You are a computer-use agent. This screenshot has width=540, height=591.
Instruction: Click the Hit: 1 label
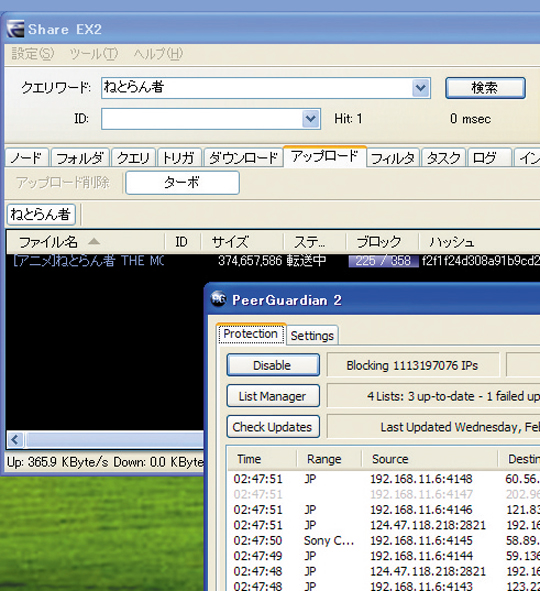[348, 119]
